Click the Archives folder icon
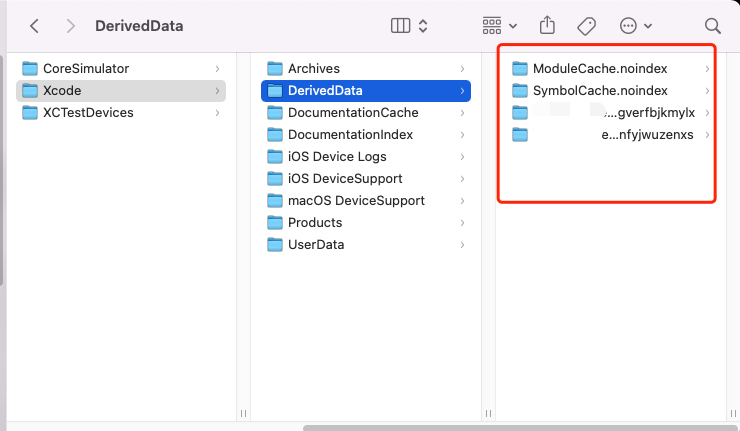 275,68
